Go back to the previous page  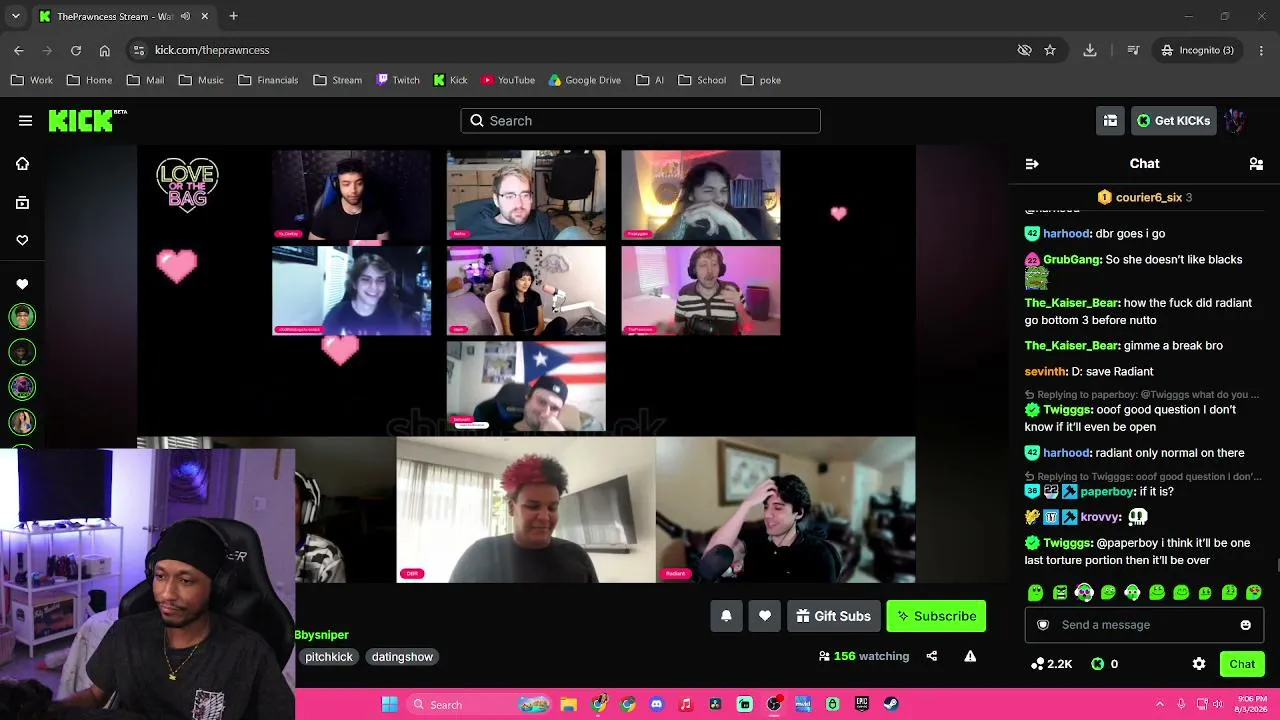coord(19,50)
